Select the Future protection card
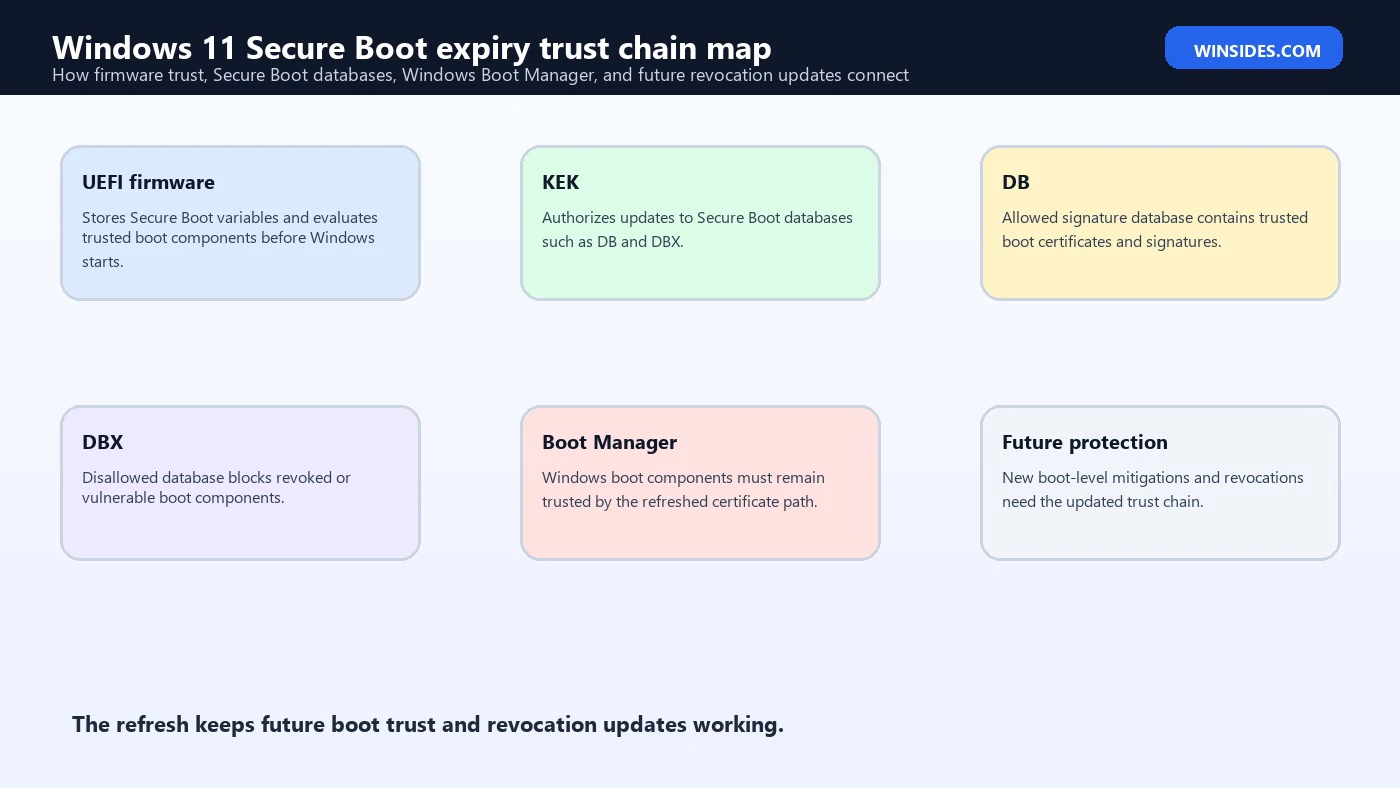Viewport: 1400px width, 788px height. [1160, 483]
